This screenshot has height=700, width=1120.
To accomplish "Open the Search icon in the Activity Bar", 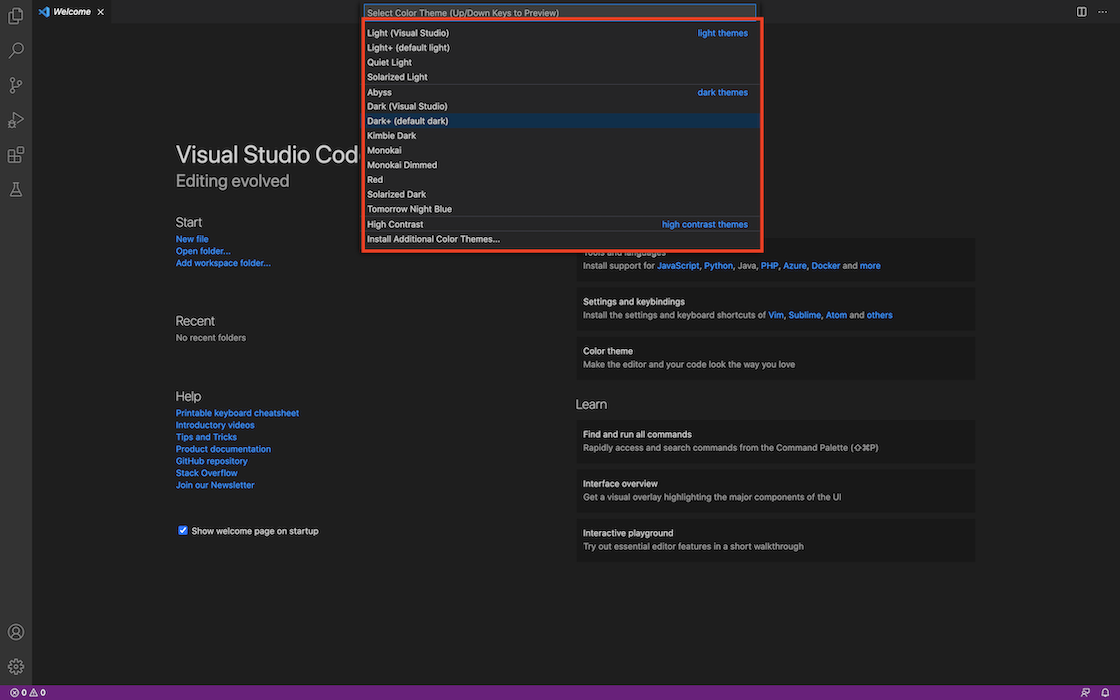I will click(15, 50).
